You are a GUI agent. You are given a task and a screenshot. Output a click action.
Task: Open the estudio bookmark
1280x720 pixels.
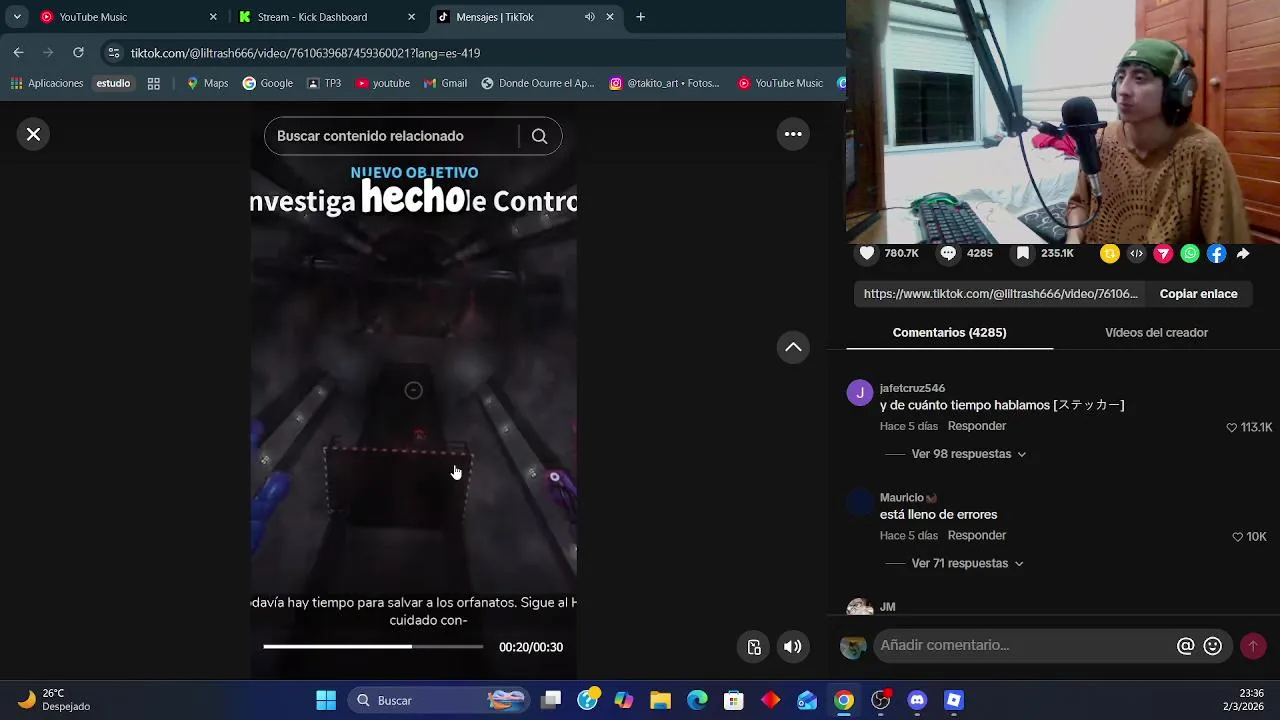click(x=113, y=83)
